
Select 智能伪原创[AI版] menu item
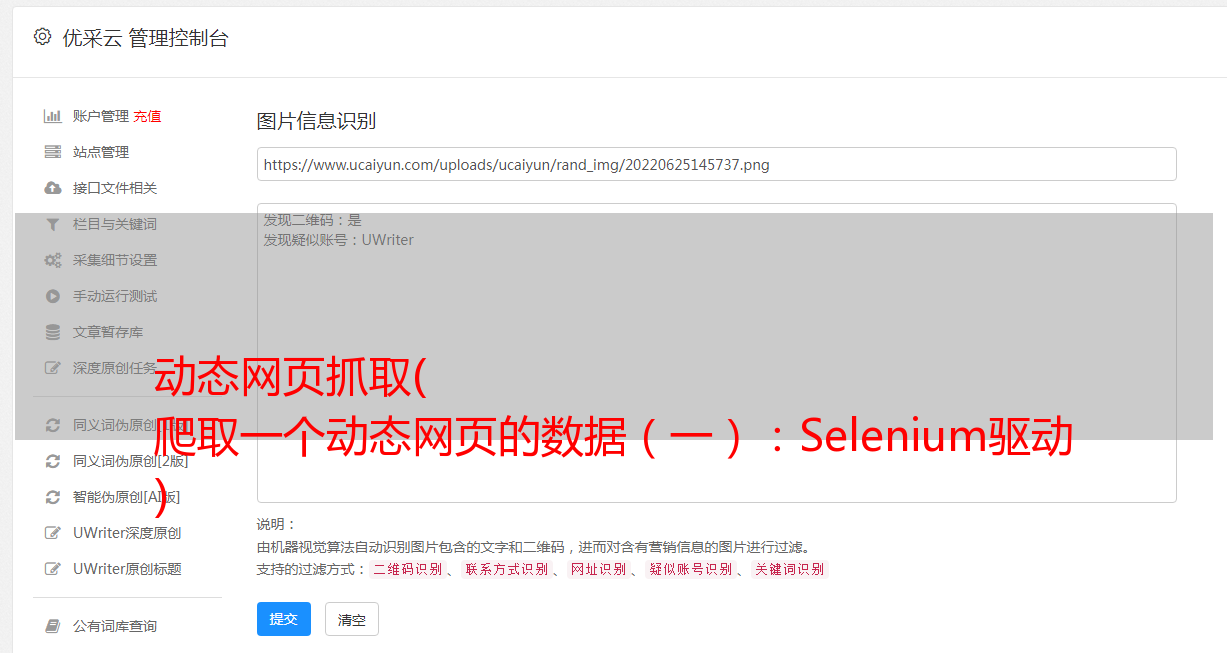pos(126,497)
